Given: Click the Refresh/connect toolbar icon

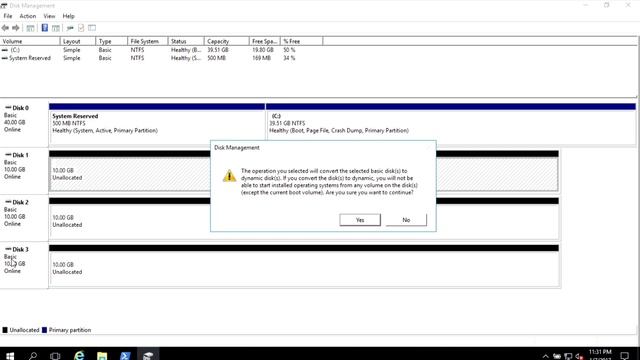Looking at the screenshot, I should (x=70, y=28).
